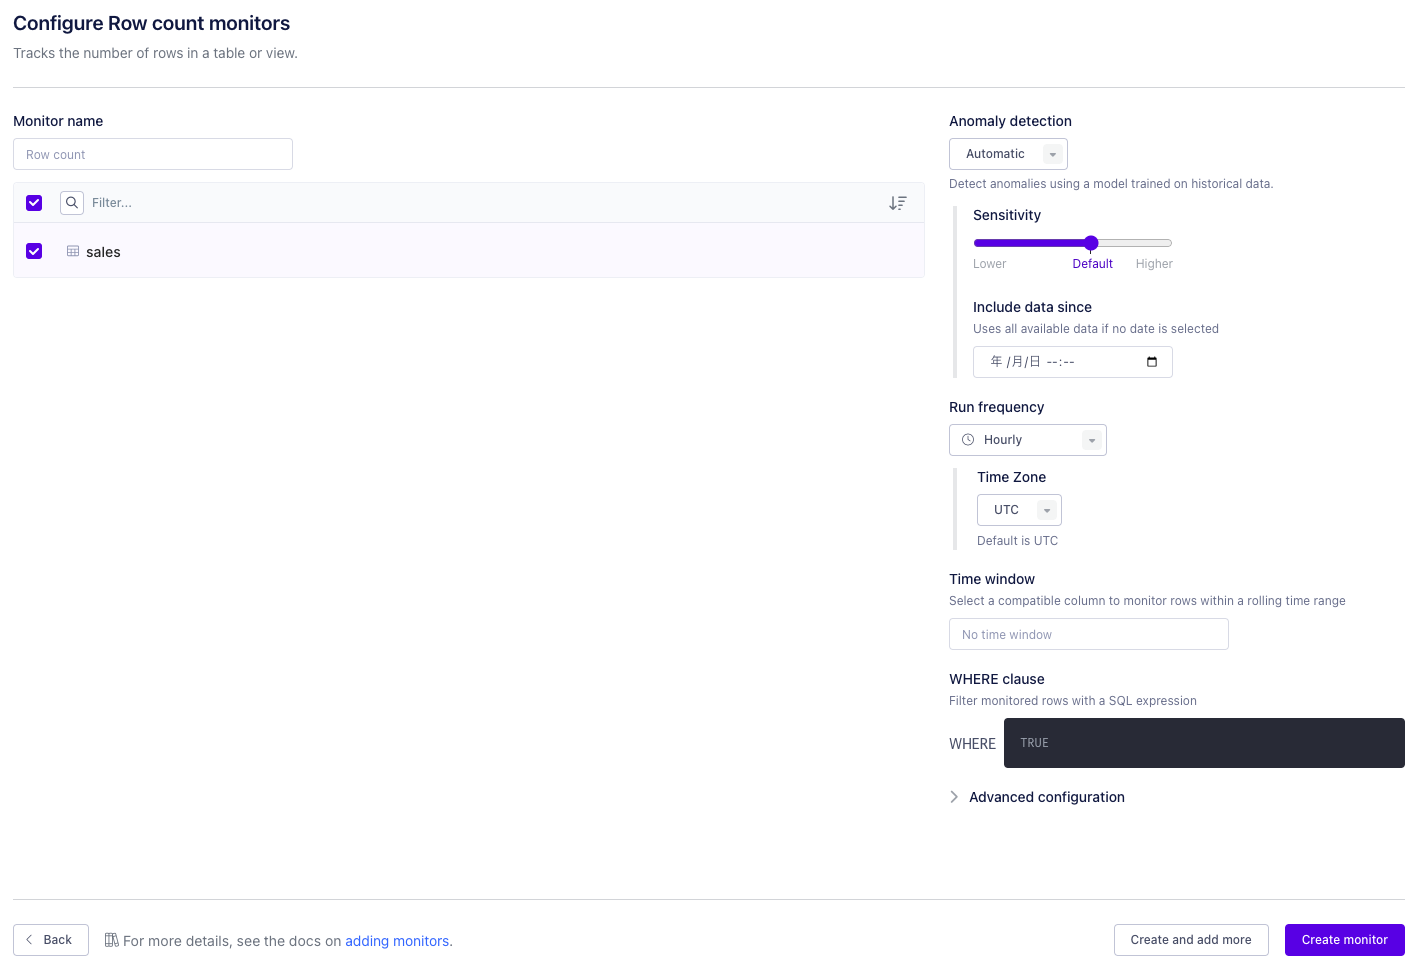Click the table icon next to sales
The height and width of the screenshot is (966, 1418).
[x=73, y=251]
